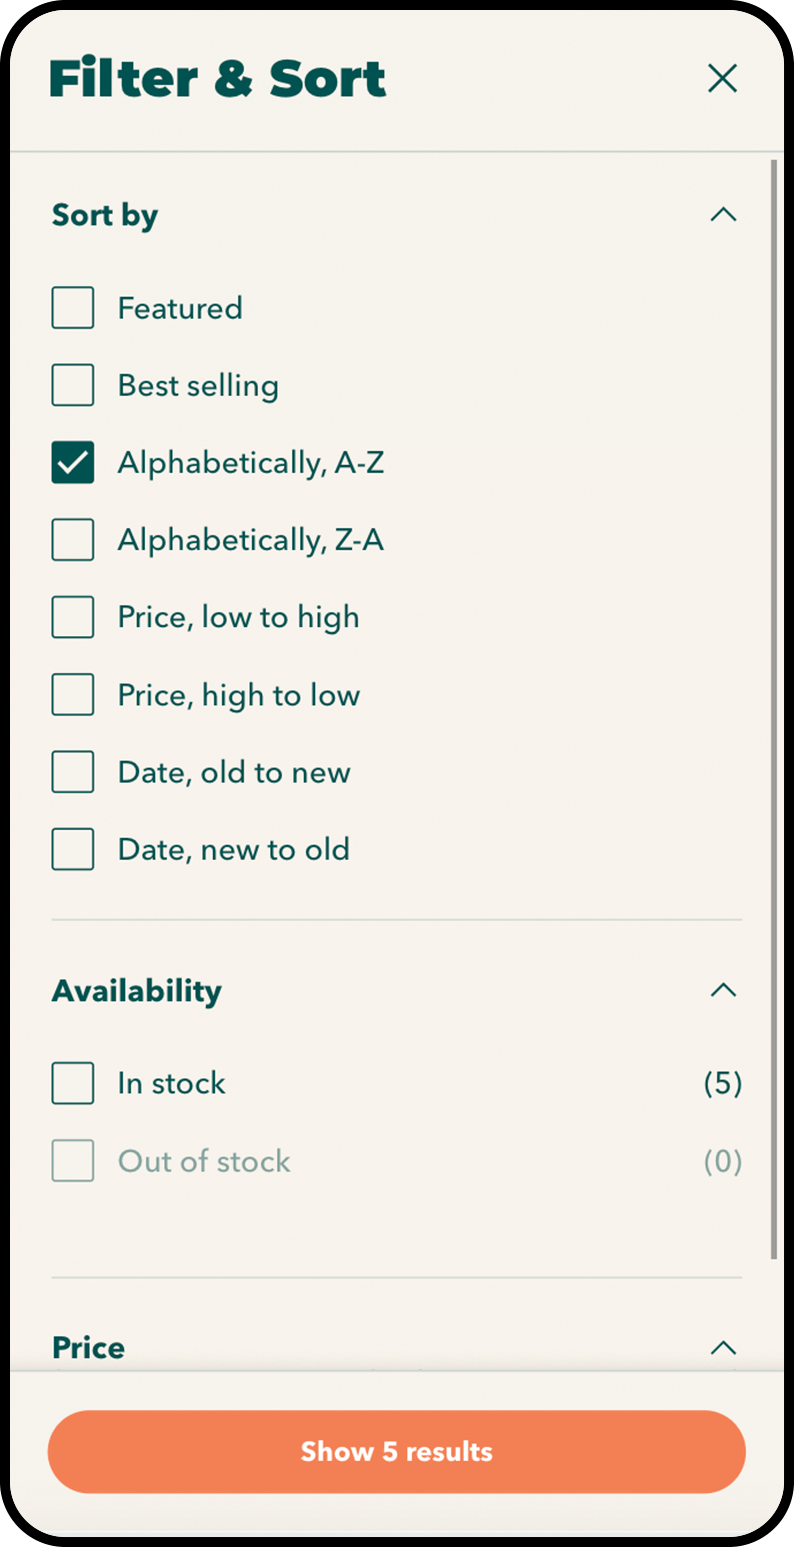Click the vertical scrollbar of filter panel
The image size is (794, 1547).
click(775, 700)
